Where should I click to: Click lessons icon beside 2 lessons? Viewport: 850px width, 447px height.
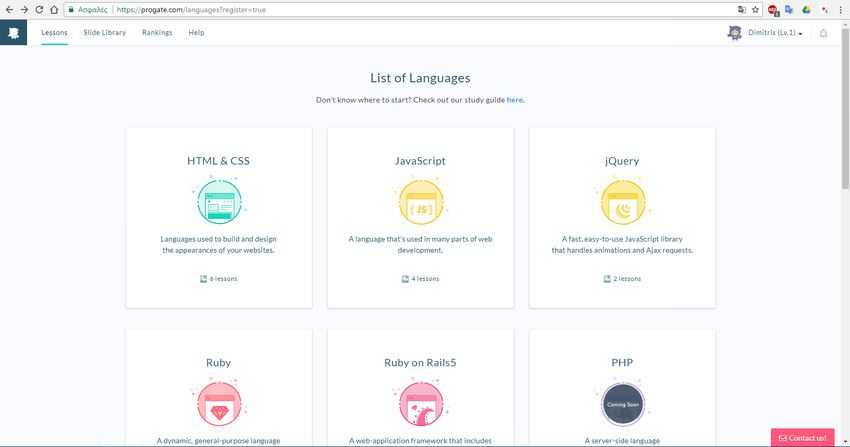607,278
